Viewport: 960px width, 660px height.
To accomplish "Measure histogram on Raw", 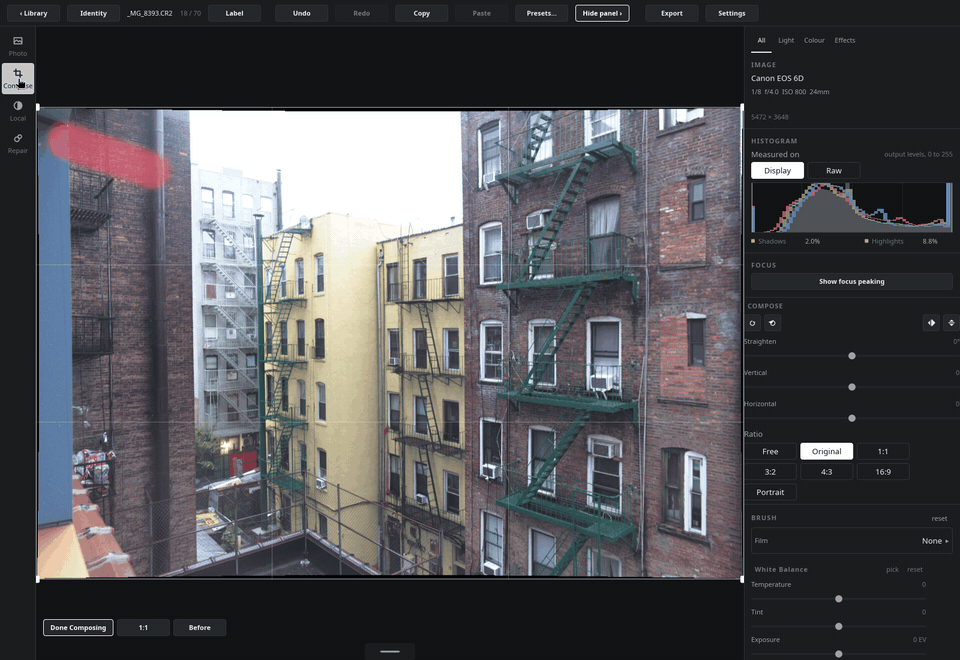I will (834, 171).
